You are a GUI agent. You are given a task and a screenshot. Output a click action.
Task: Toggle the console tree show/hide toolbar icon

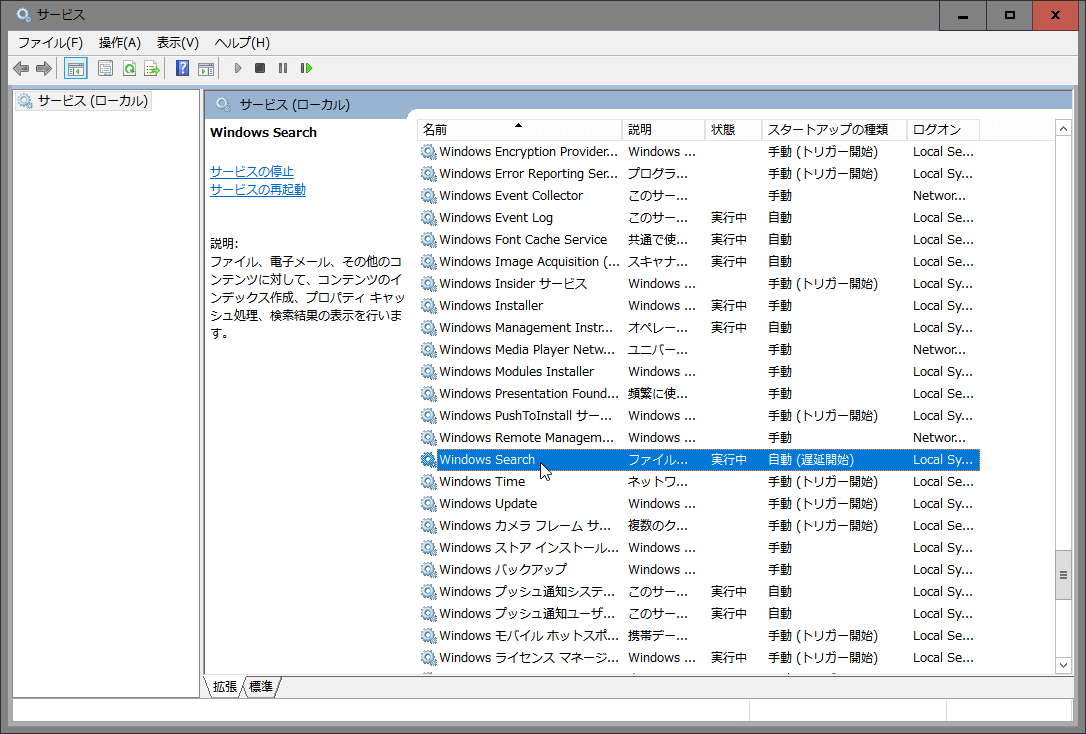tap(75, 68)
